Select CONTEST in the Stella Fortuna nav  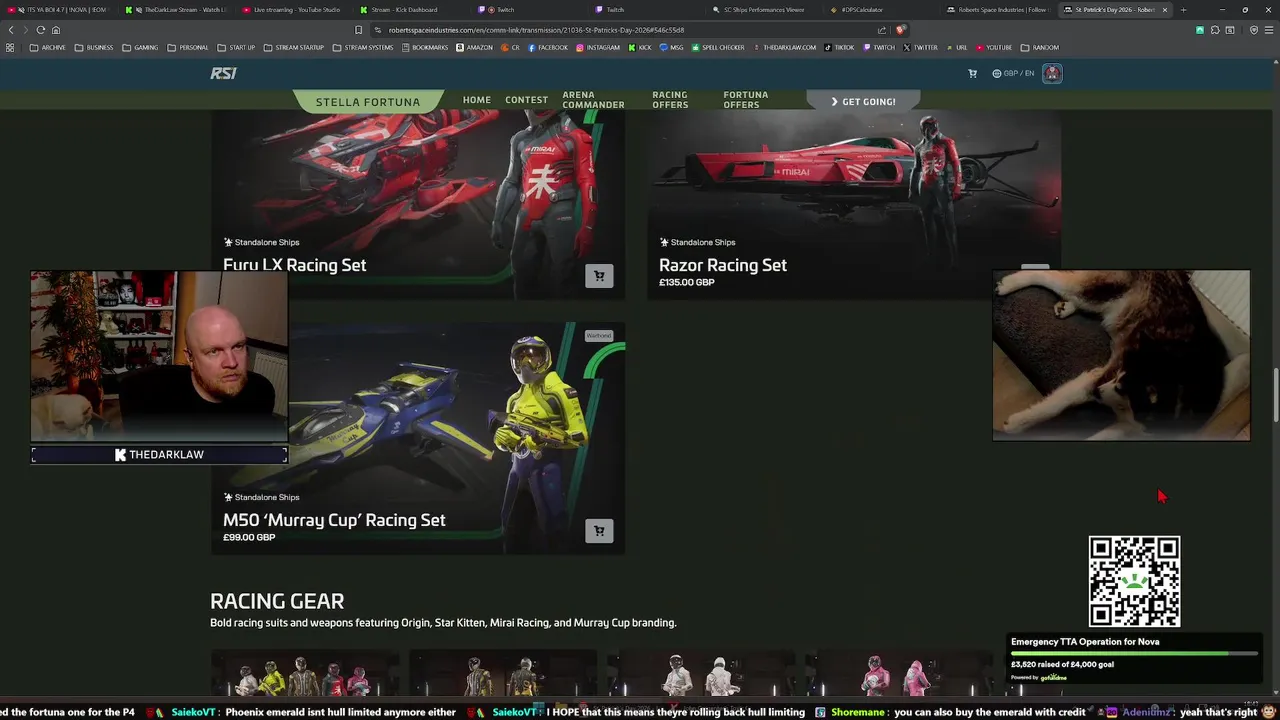coord(526,100)
